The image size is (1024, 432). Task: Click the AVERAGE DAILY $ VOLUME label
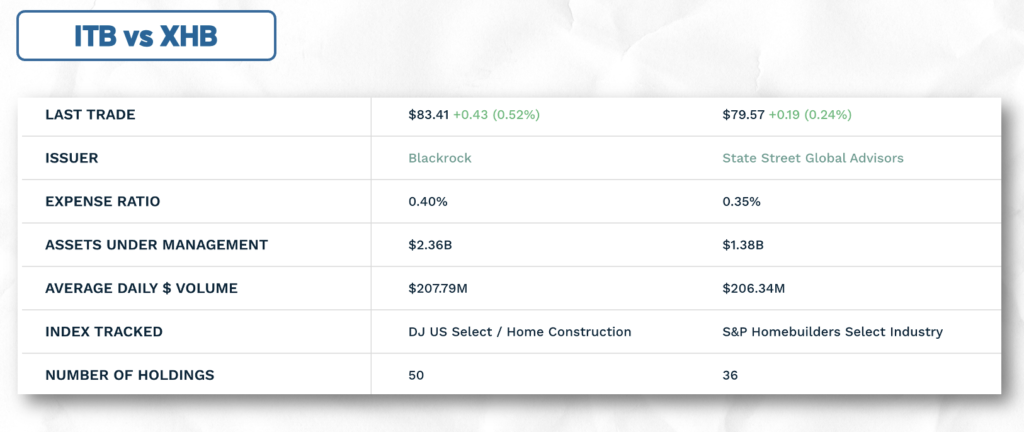[141, 288]
